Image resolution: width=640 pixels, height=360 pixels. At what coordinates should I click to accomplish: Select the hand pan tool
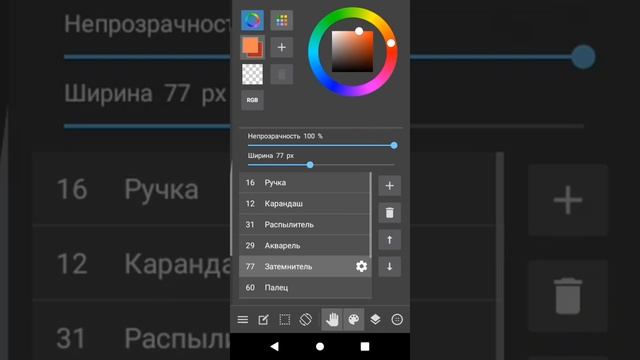[x=332, y=320]
